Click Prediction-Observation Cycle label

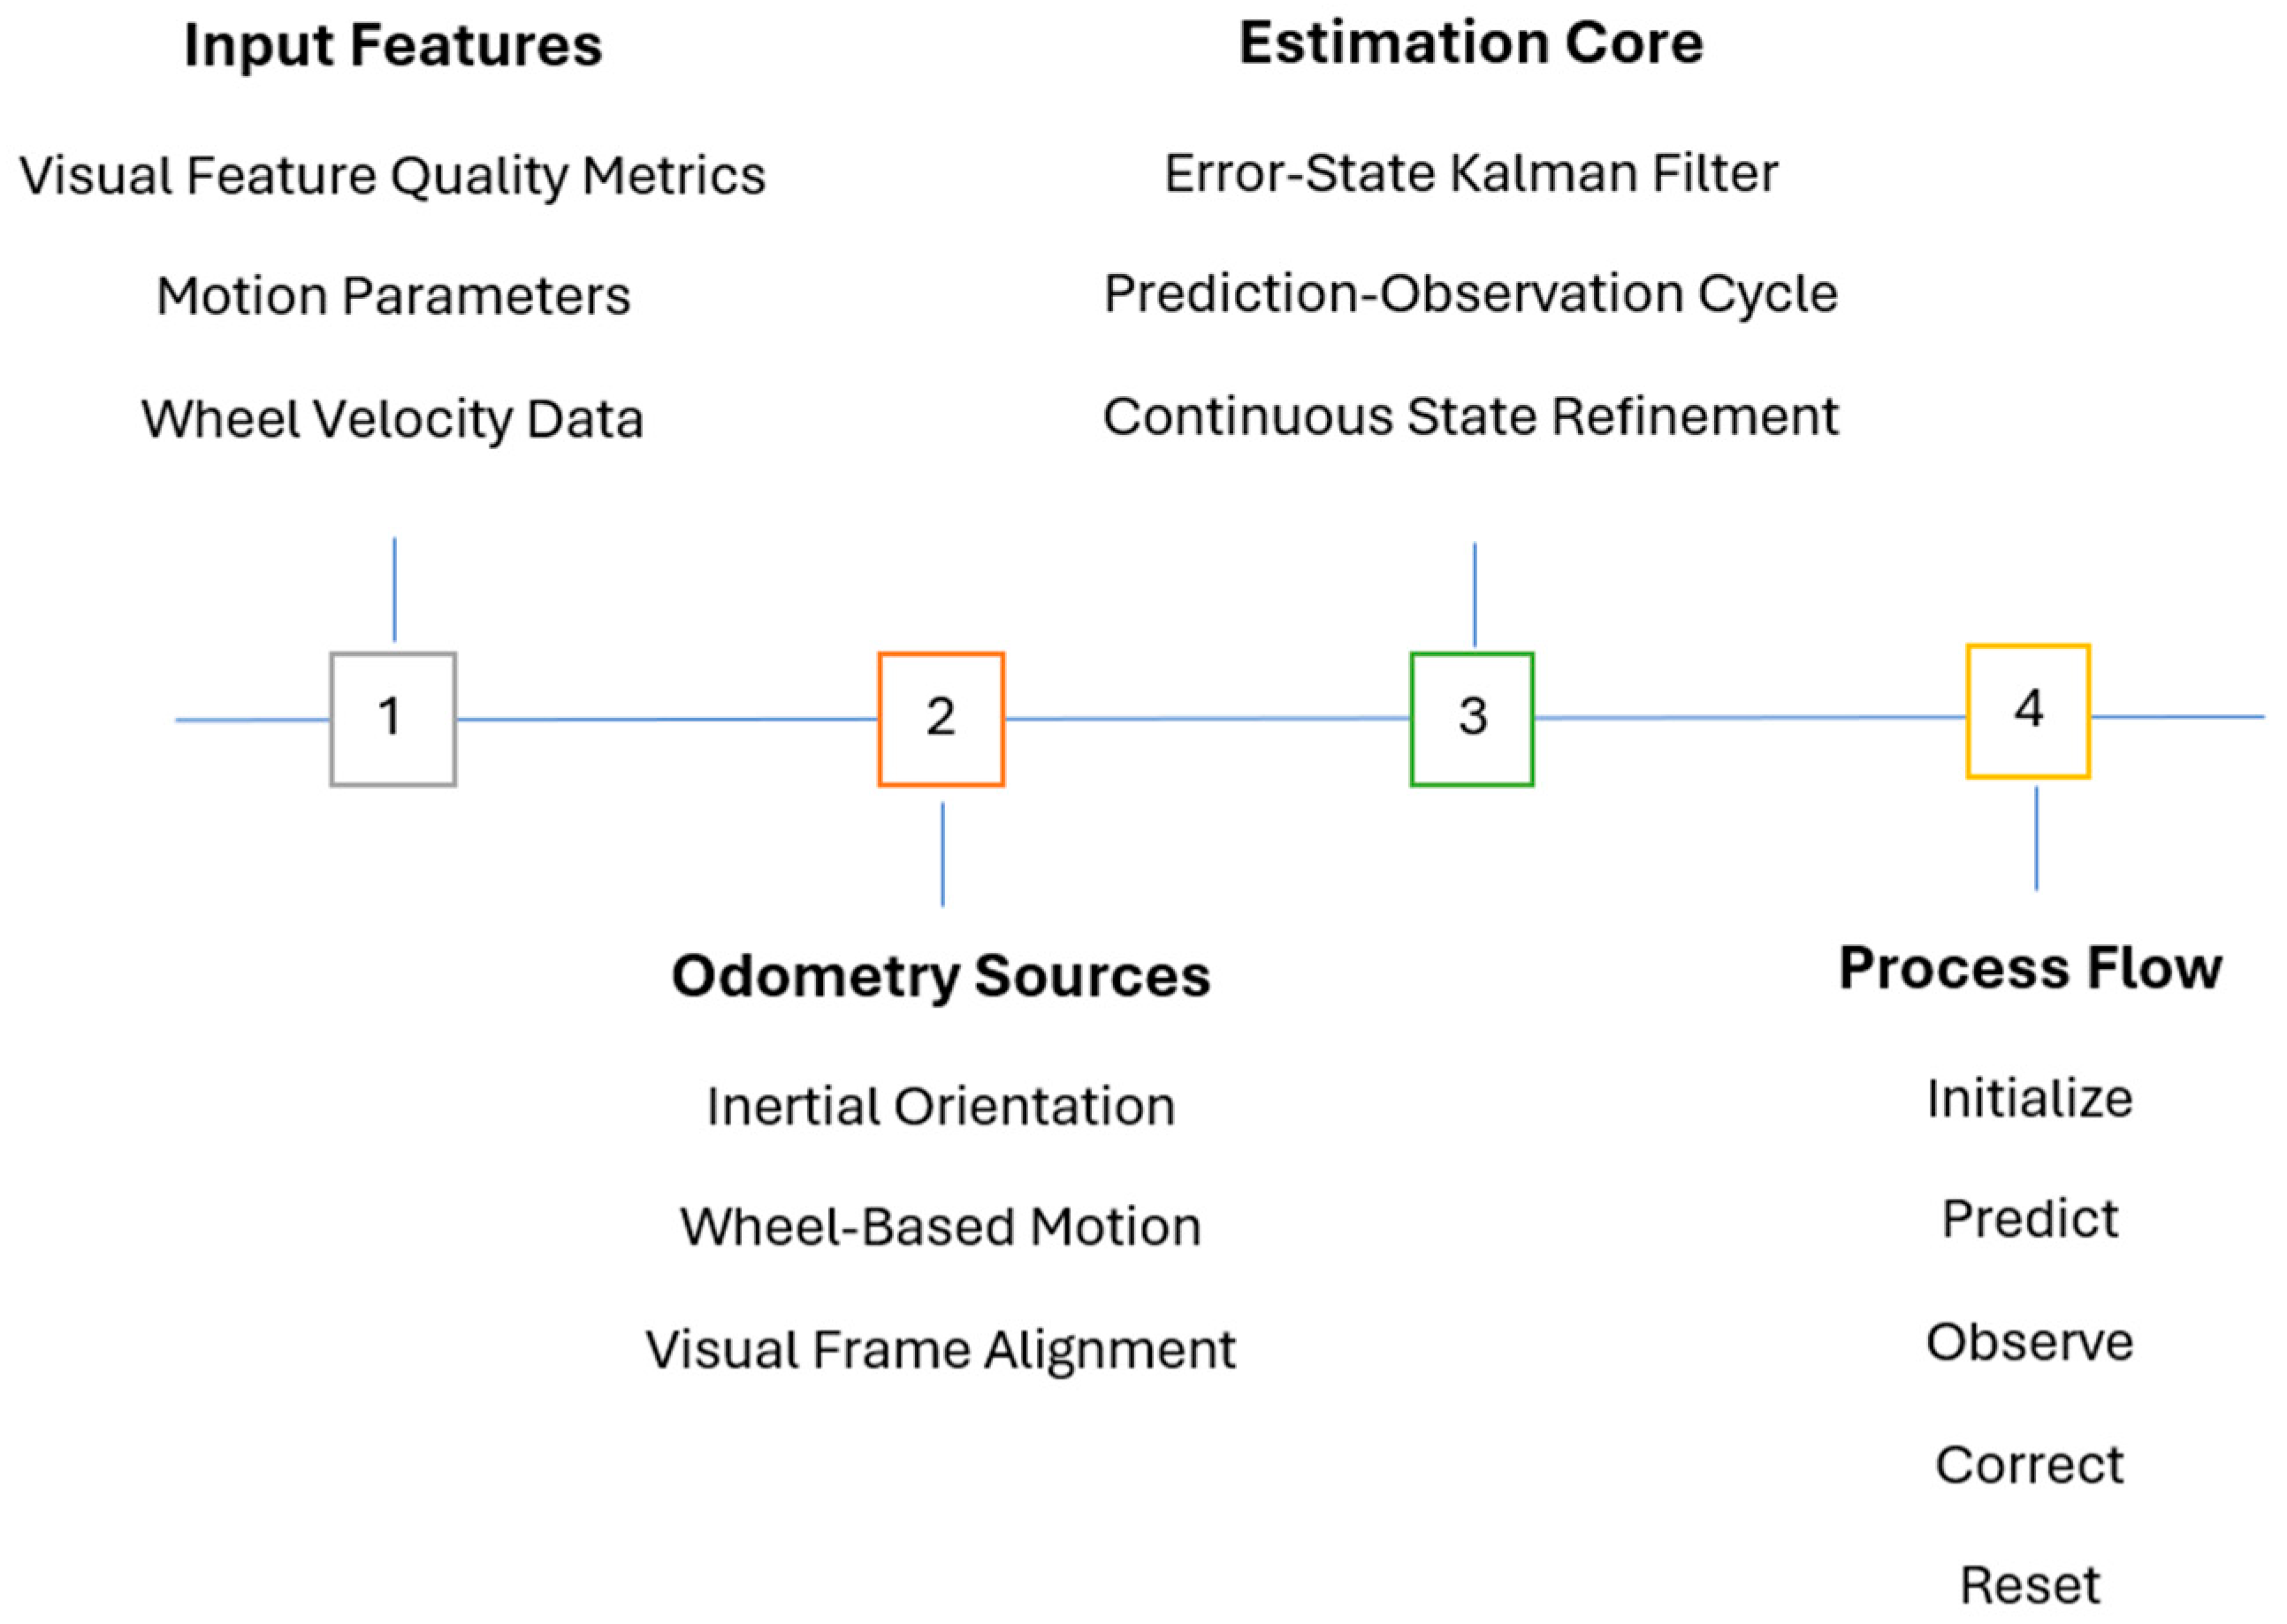point(1471,295)
